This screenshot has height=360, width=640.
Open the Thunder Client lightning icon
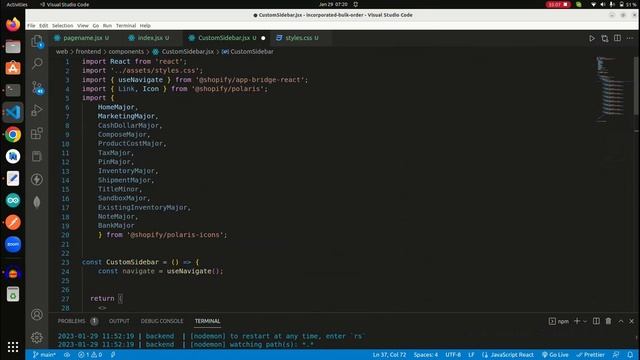tap(37, 179)
